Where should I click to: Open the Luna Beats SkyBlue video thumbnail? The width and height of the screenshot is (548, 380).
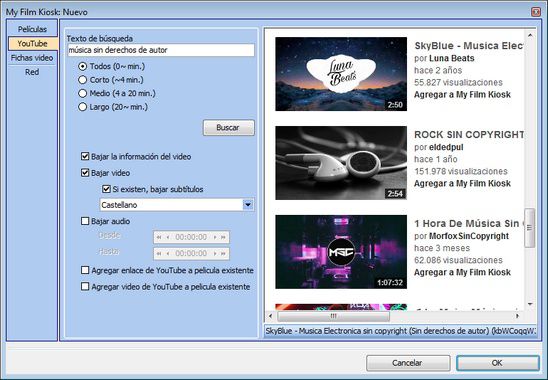point(341,74)
